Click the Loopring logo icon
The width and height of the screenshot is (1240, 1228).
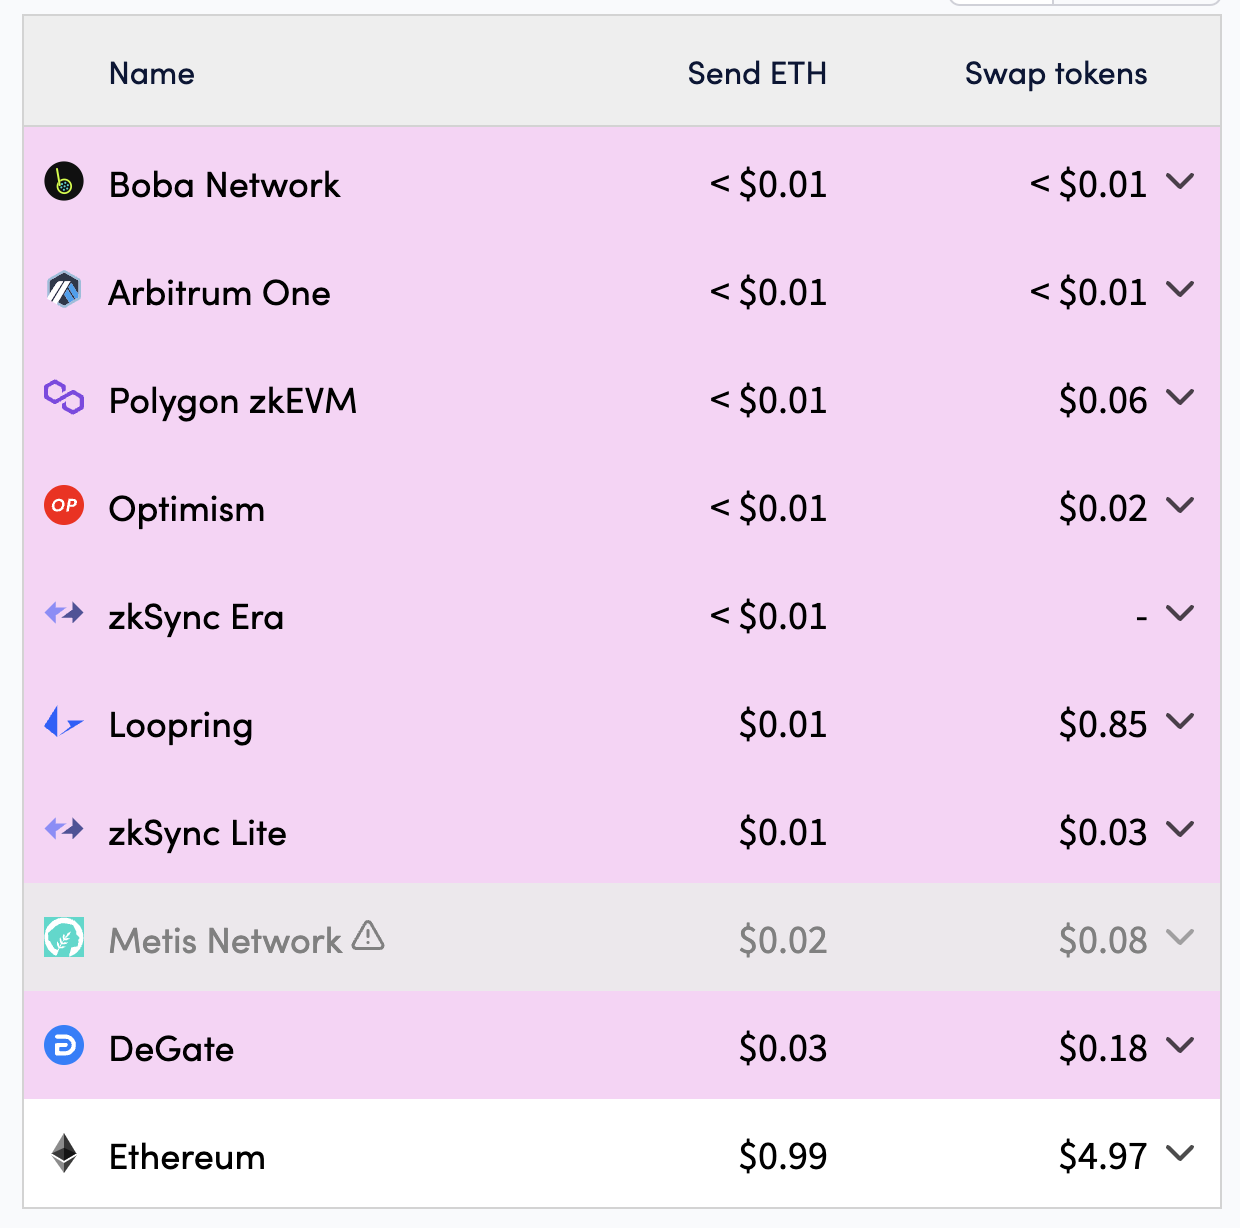point(64,721)
